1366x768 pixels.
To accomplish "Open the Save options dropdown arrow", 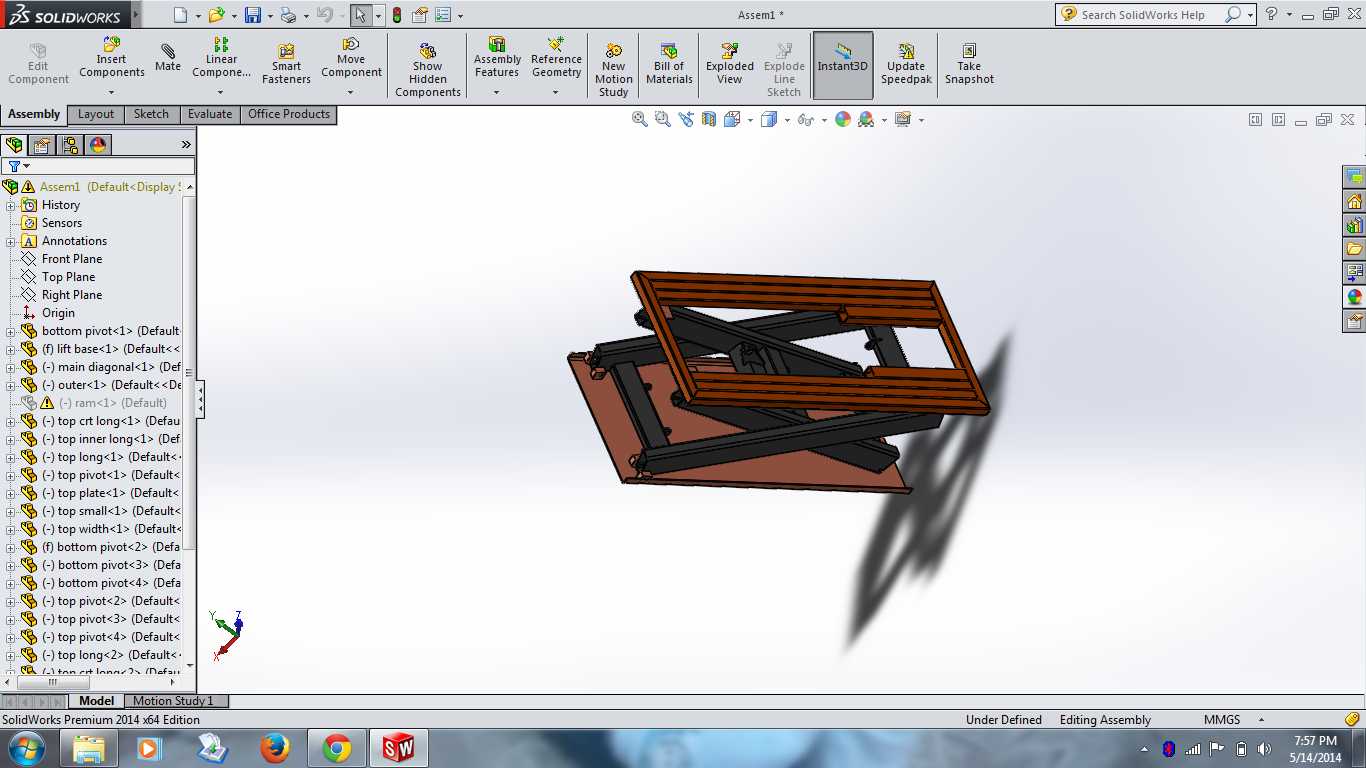I will coord(270,16).
